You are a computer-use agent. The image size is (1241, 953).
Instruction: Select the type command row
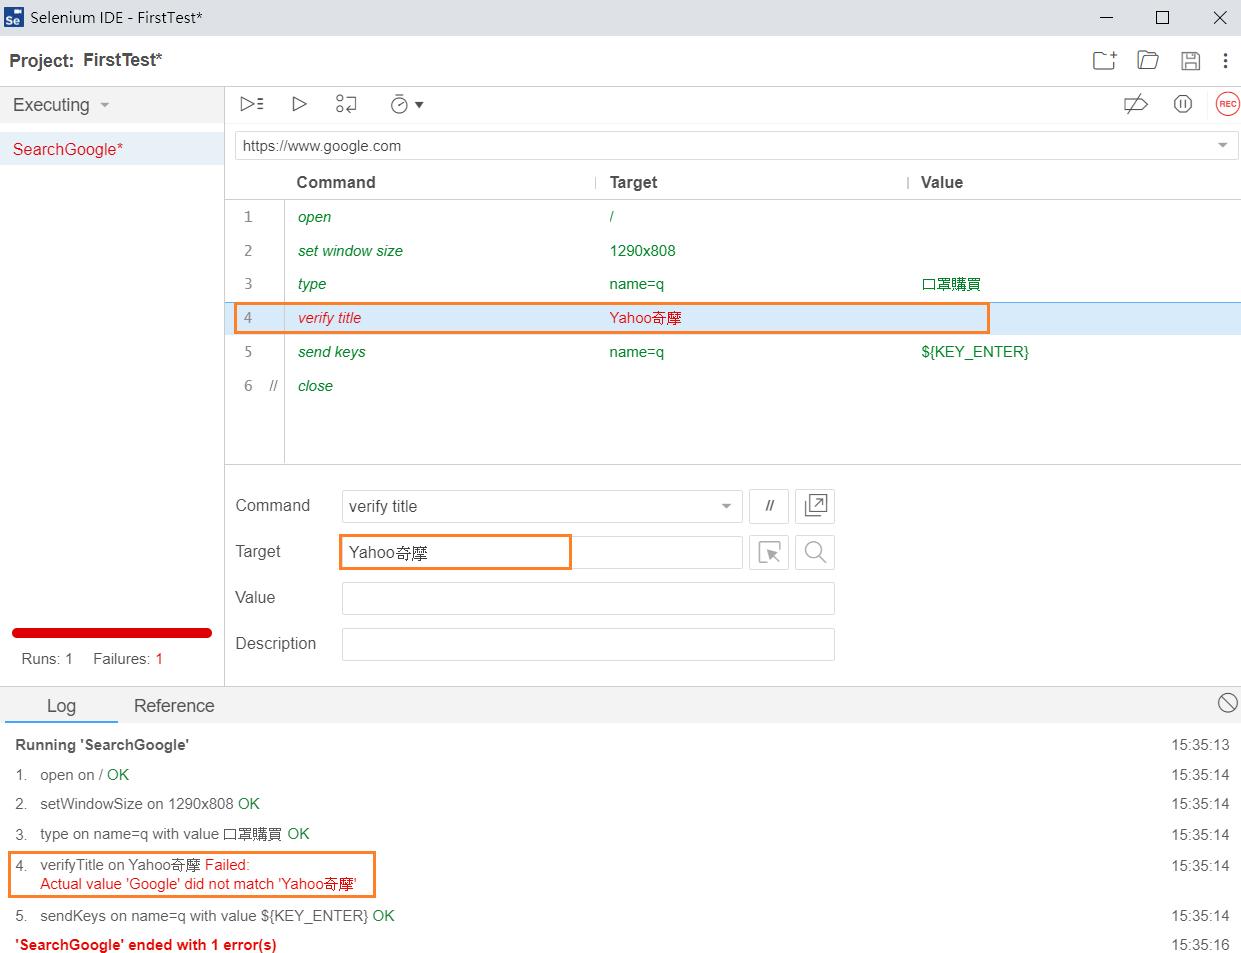[x=733, y=284]
